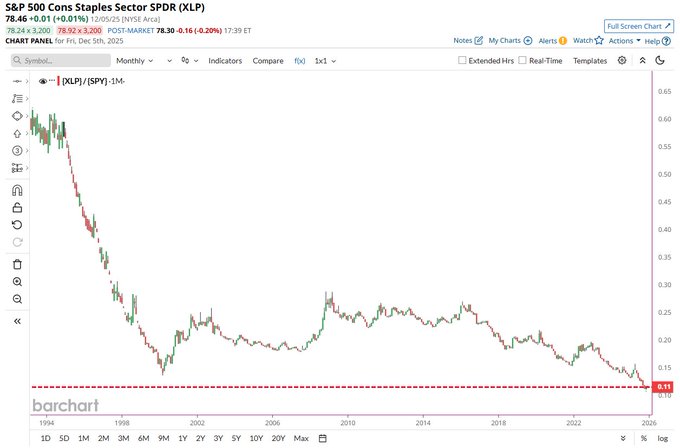Select the 10Y time range
Image resolution: width=680 pixels, height=448 pixels.
point(256,438)
